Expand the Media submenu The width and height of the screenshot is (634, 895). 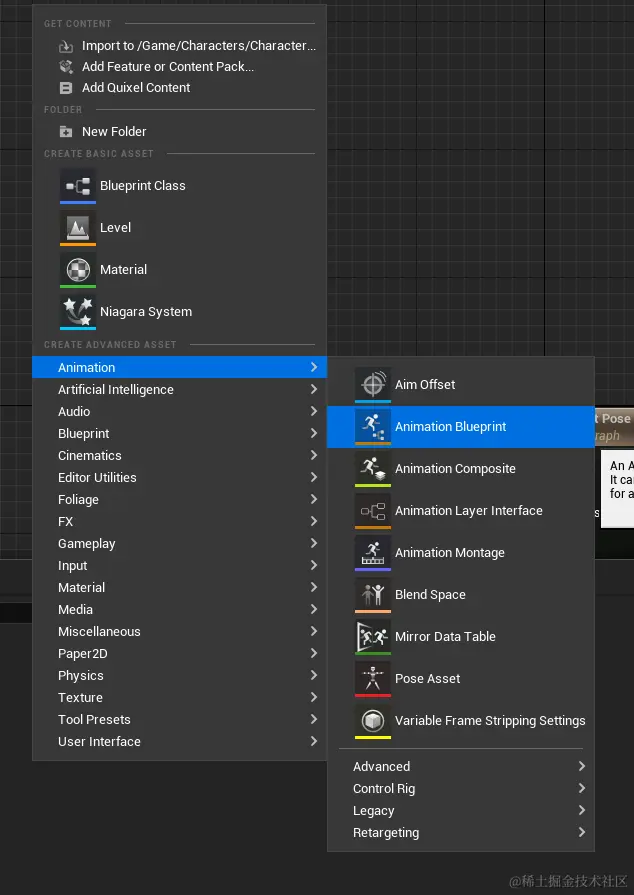[179, 610]
